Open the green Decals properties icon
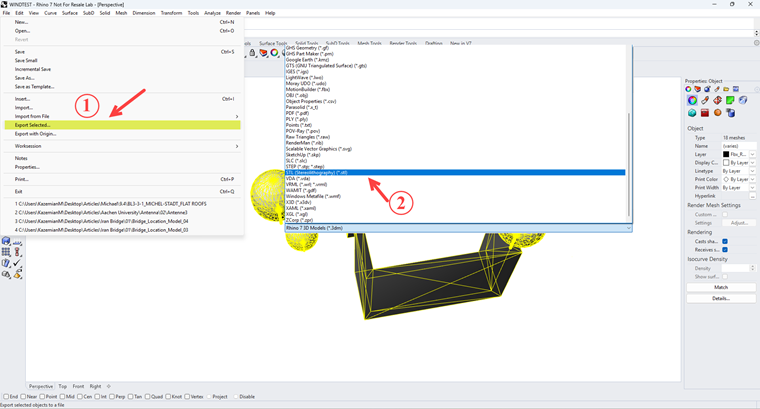760x409 pixels. coord(730,100)
